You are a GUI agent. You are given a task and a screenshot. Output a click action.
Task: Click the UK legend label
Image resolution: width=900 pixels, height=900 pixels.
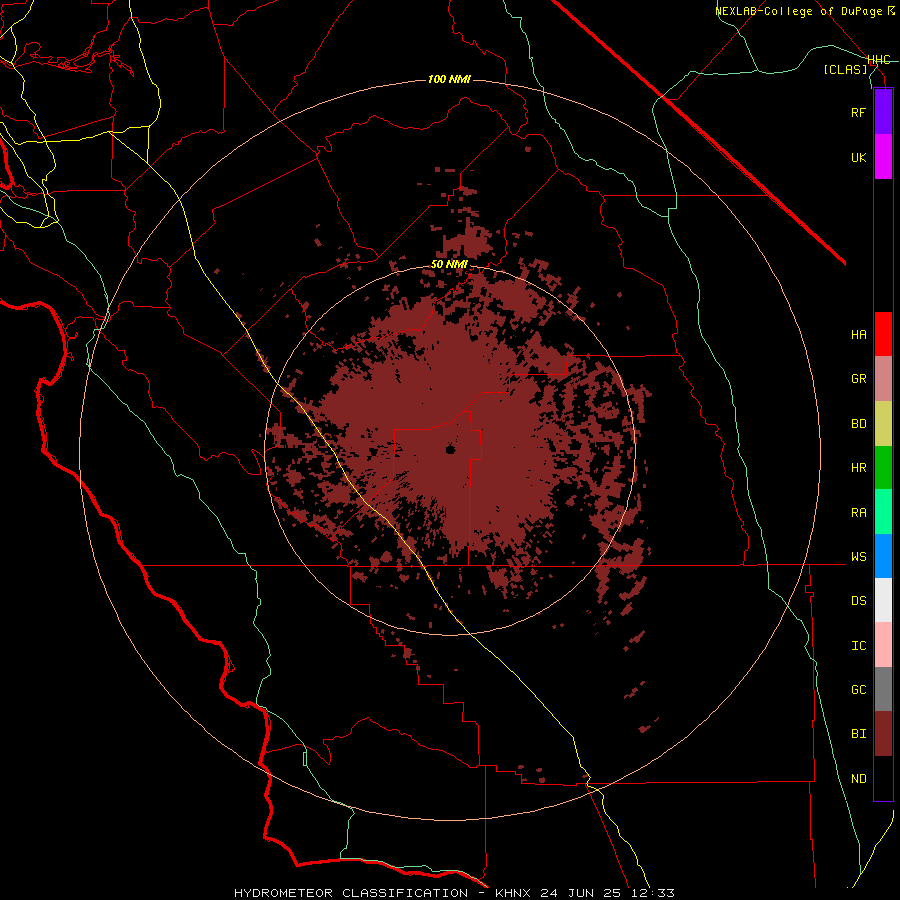(x=858, y=157)
